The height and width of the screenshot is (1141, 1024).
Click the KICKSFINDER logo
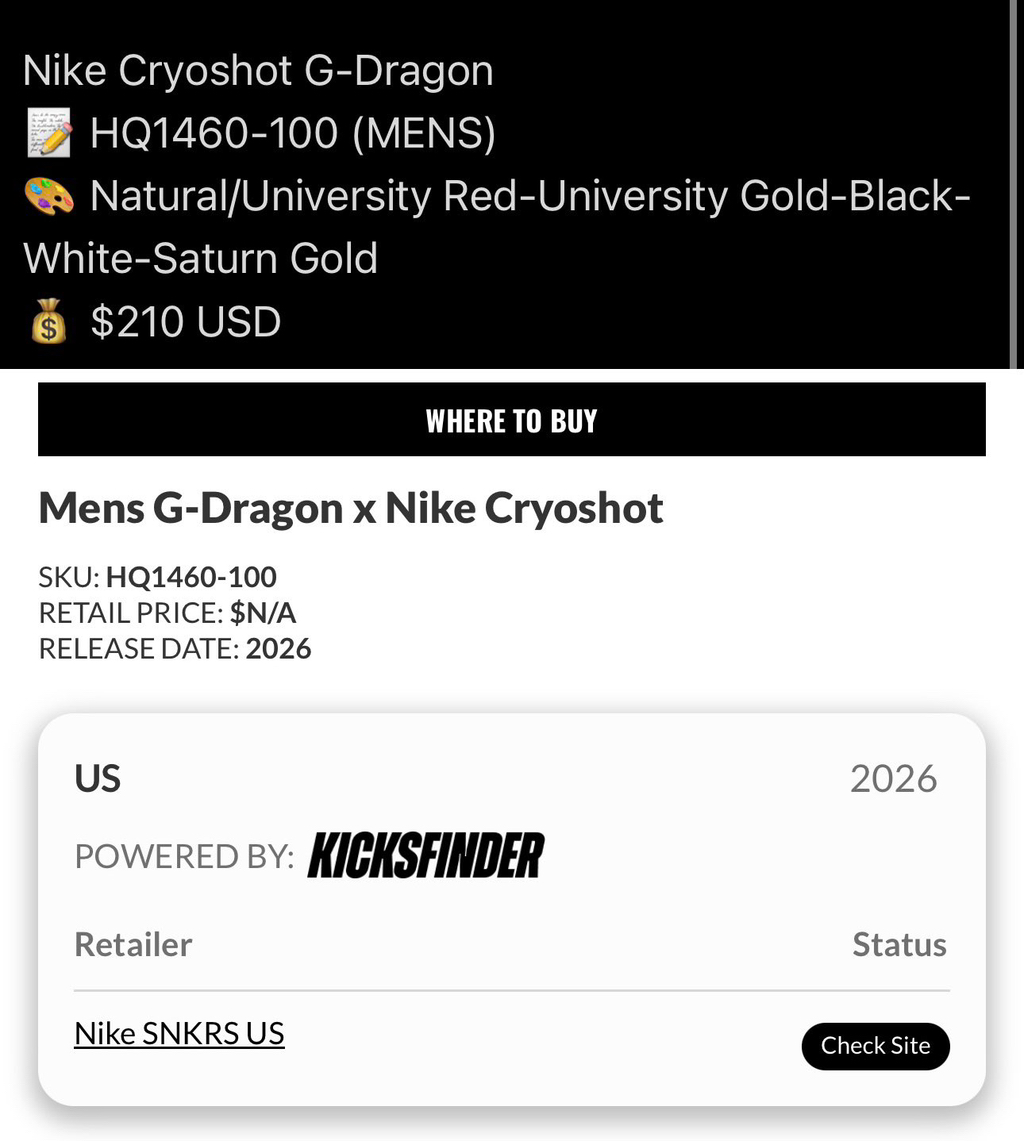pos(426,855)
